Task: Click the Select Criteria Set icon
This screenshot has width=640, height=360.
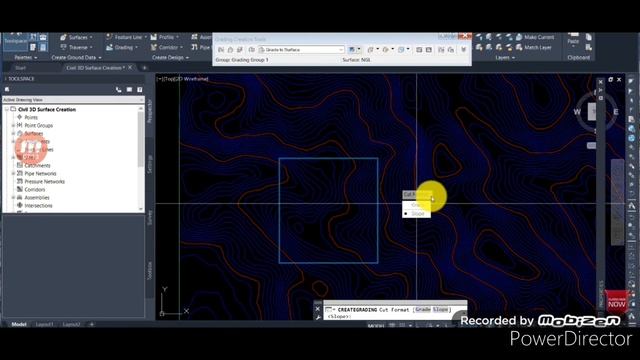Action: pos(251,50)
